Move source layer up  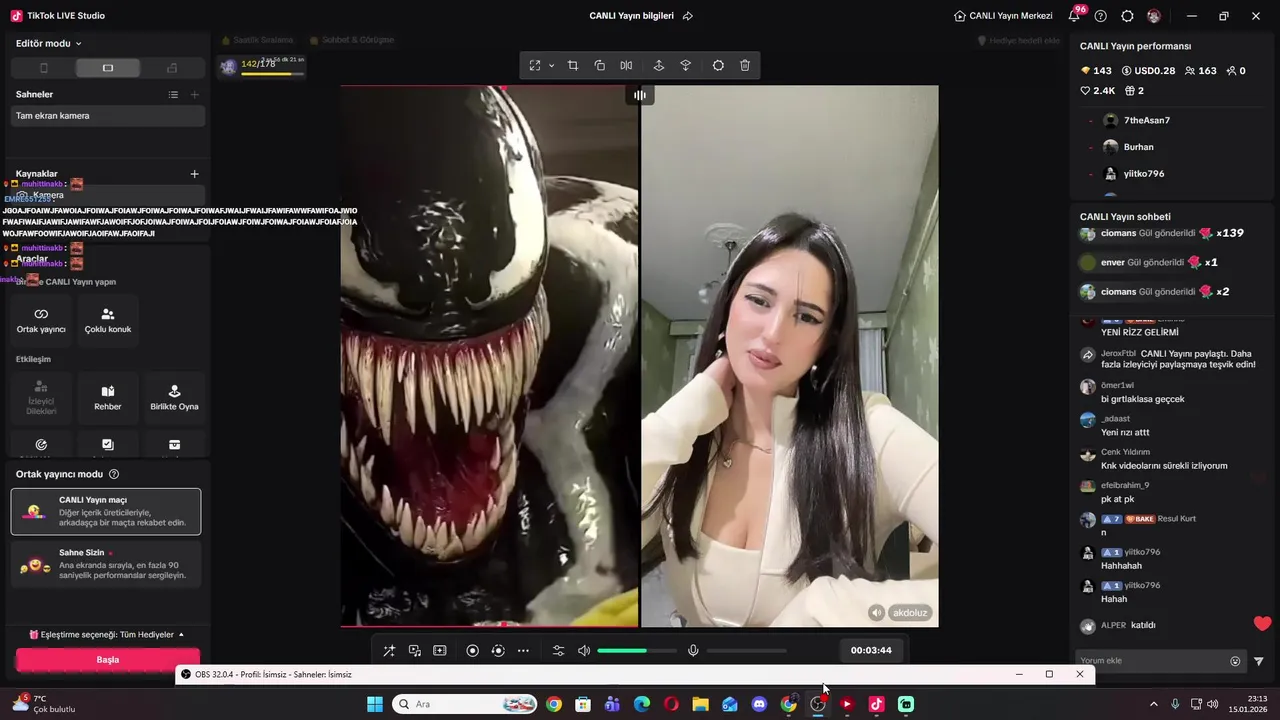658,65
